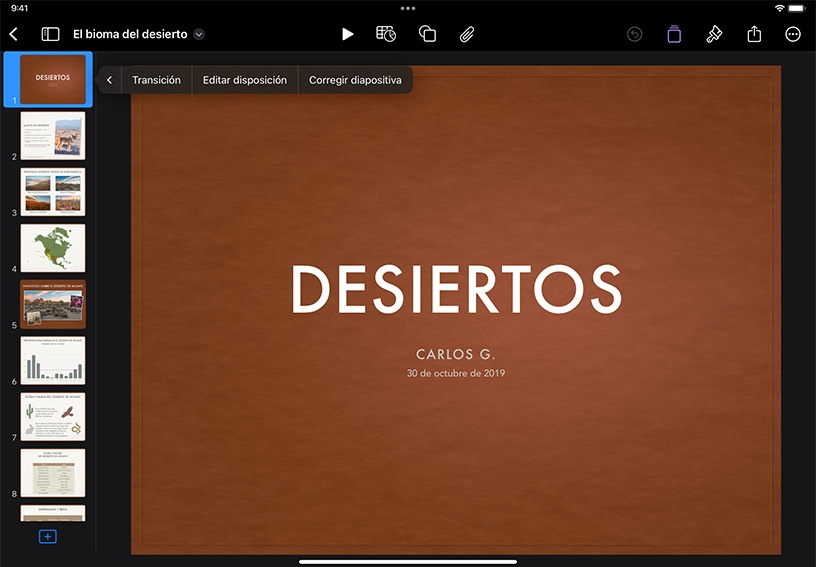Screen dimensions: 816x567
Task: Select slide 2 thumbnail with coyote photo
Action: (53, 136)
